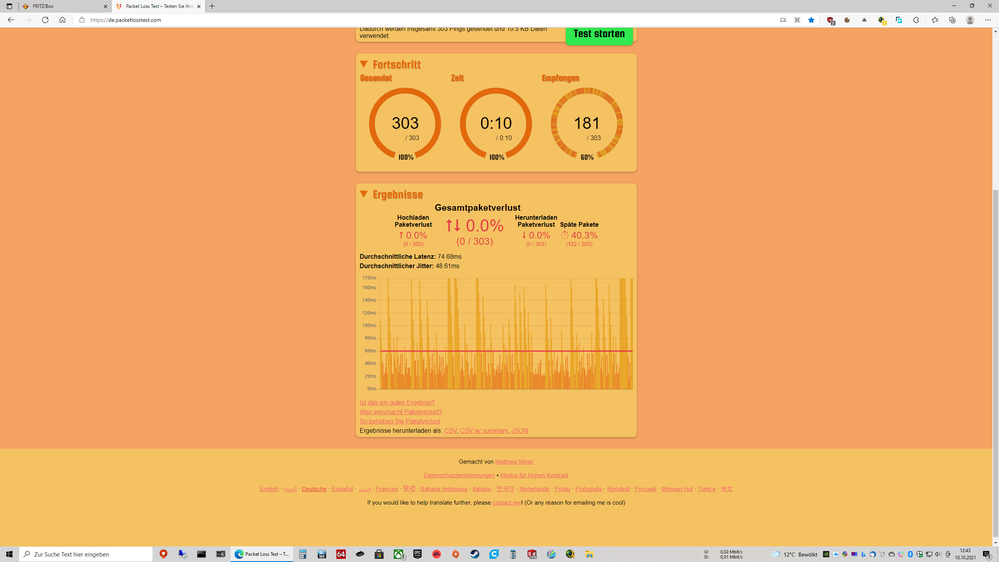Open Edge favorites star-list icon
The height and width of the screenshot is (562, 999).
click(935, 20)
